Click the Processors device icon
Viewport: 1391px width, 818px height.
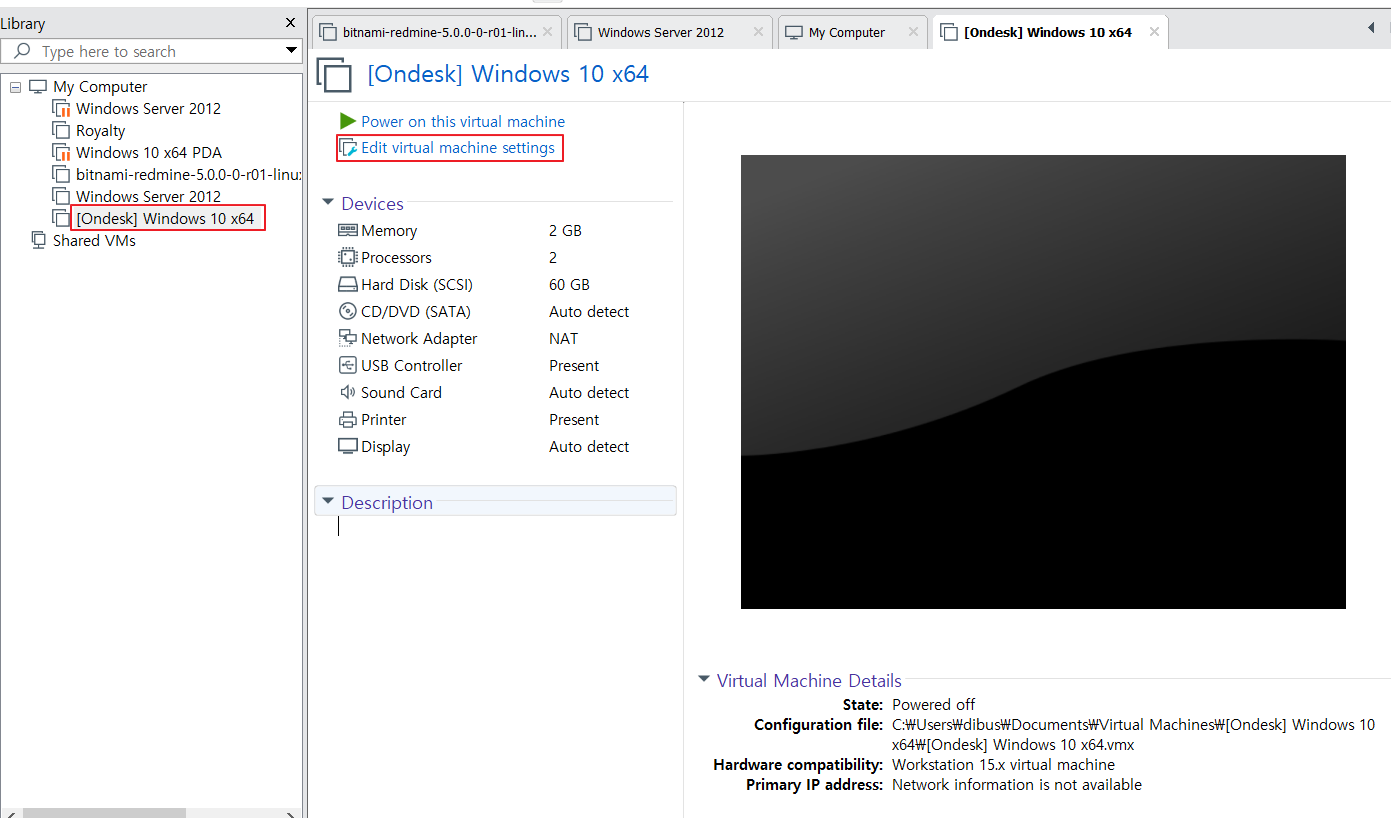(348, 257)
